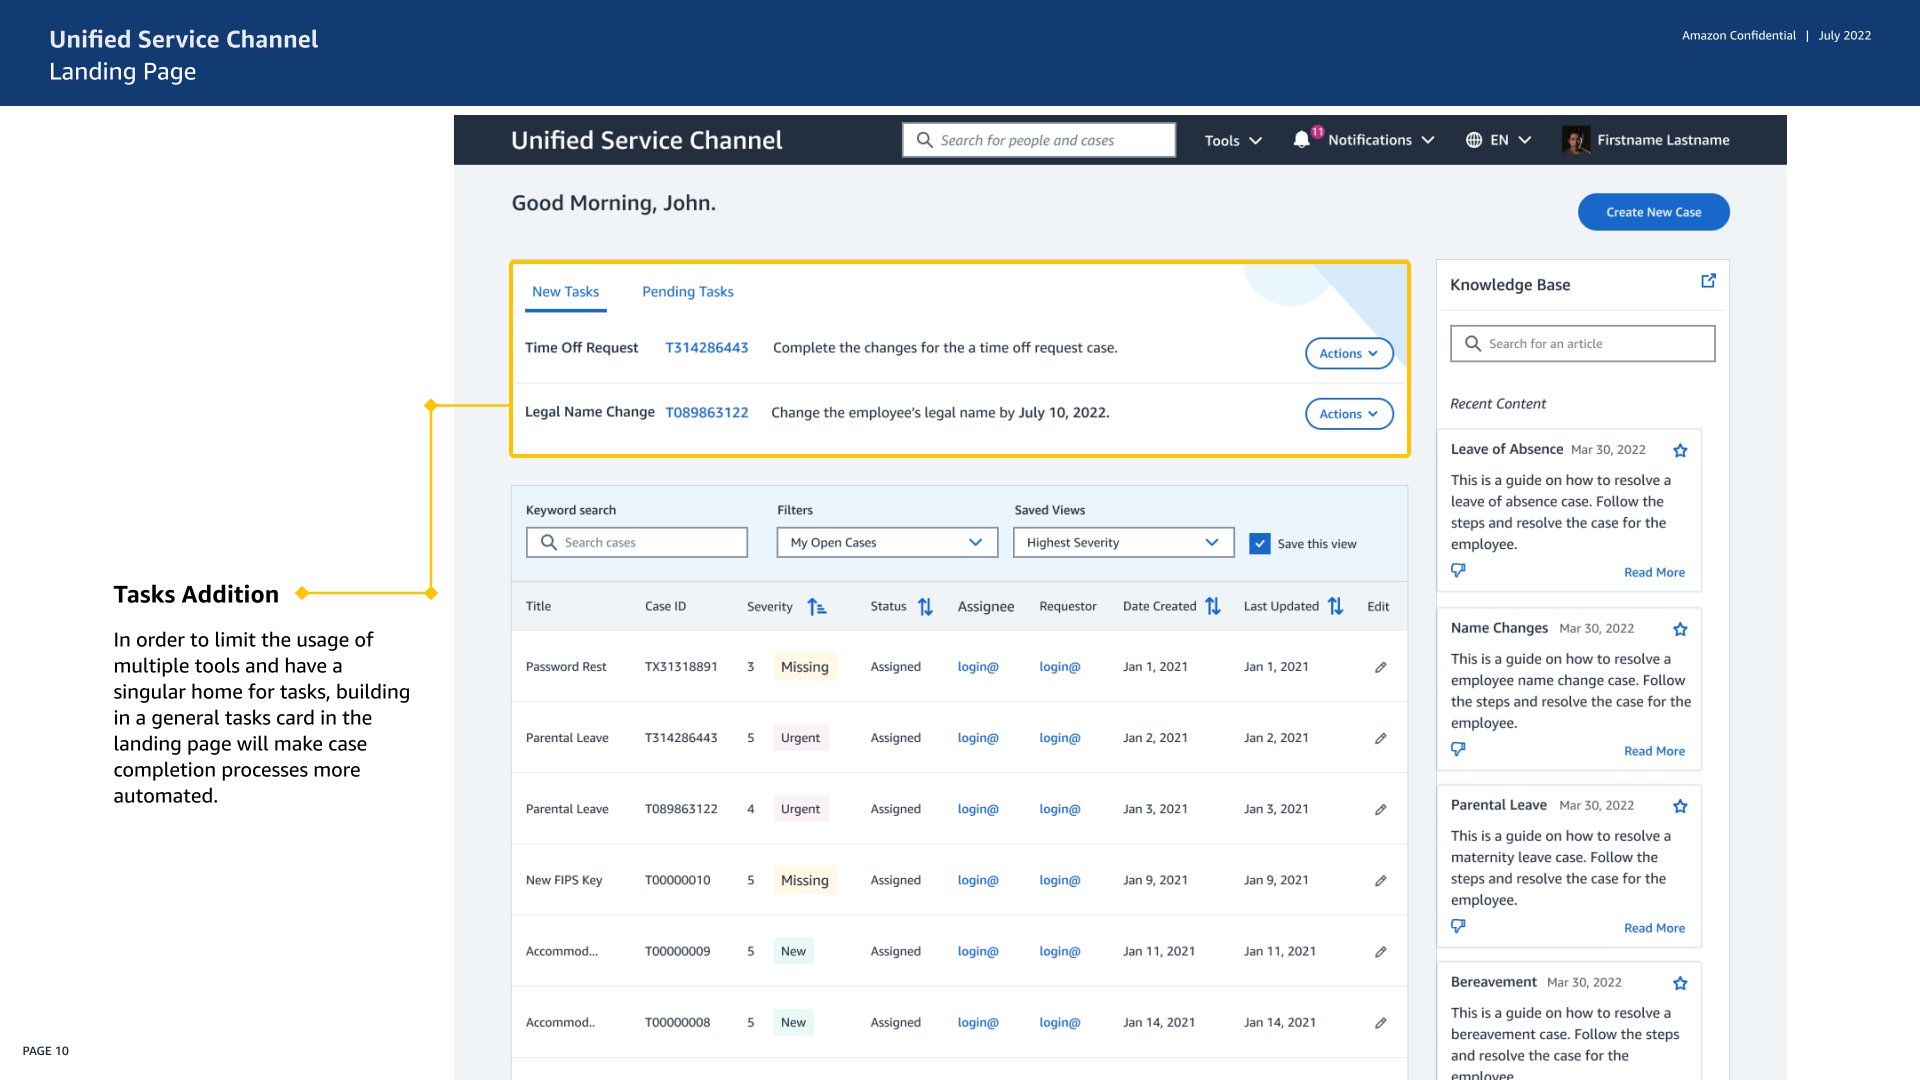
Task: Open the Highest Severity saved views dropdown
Action: point(1123,543)
